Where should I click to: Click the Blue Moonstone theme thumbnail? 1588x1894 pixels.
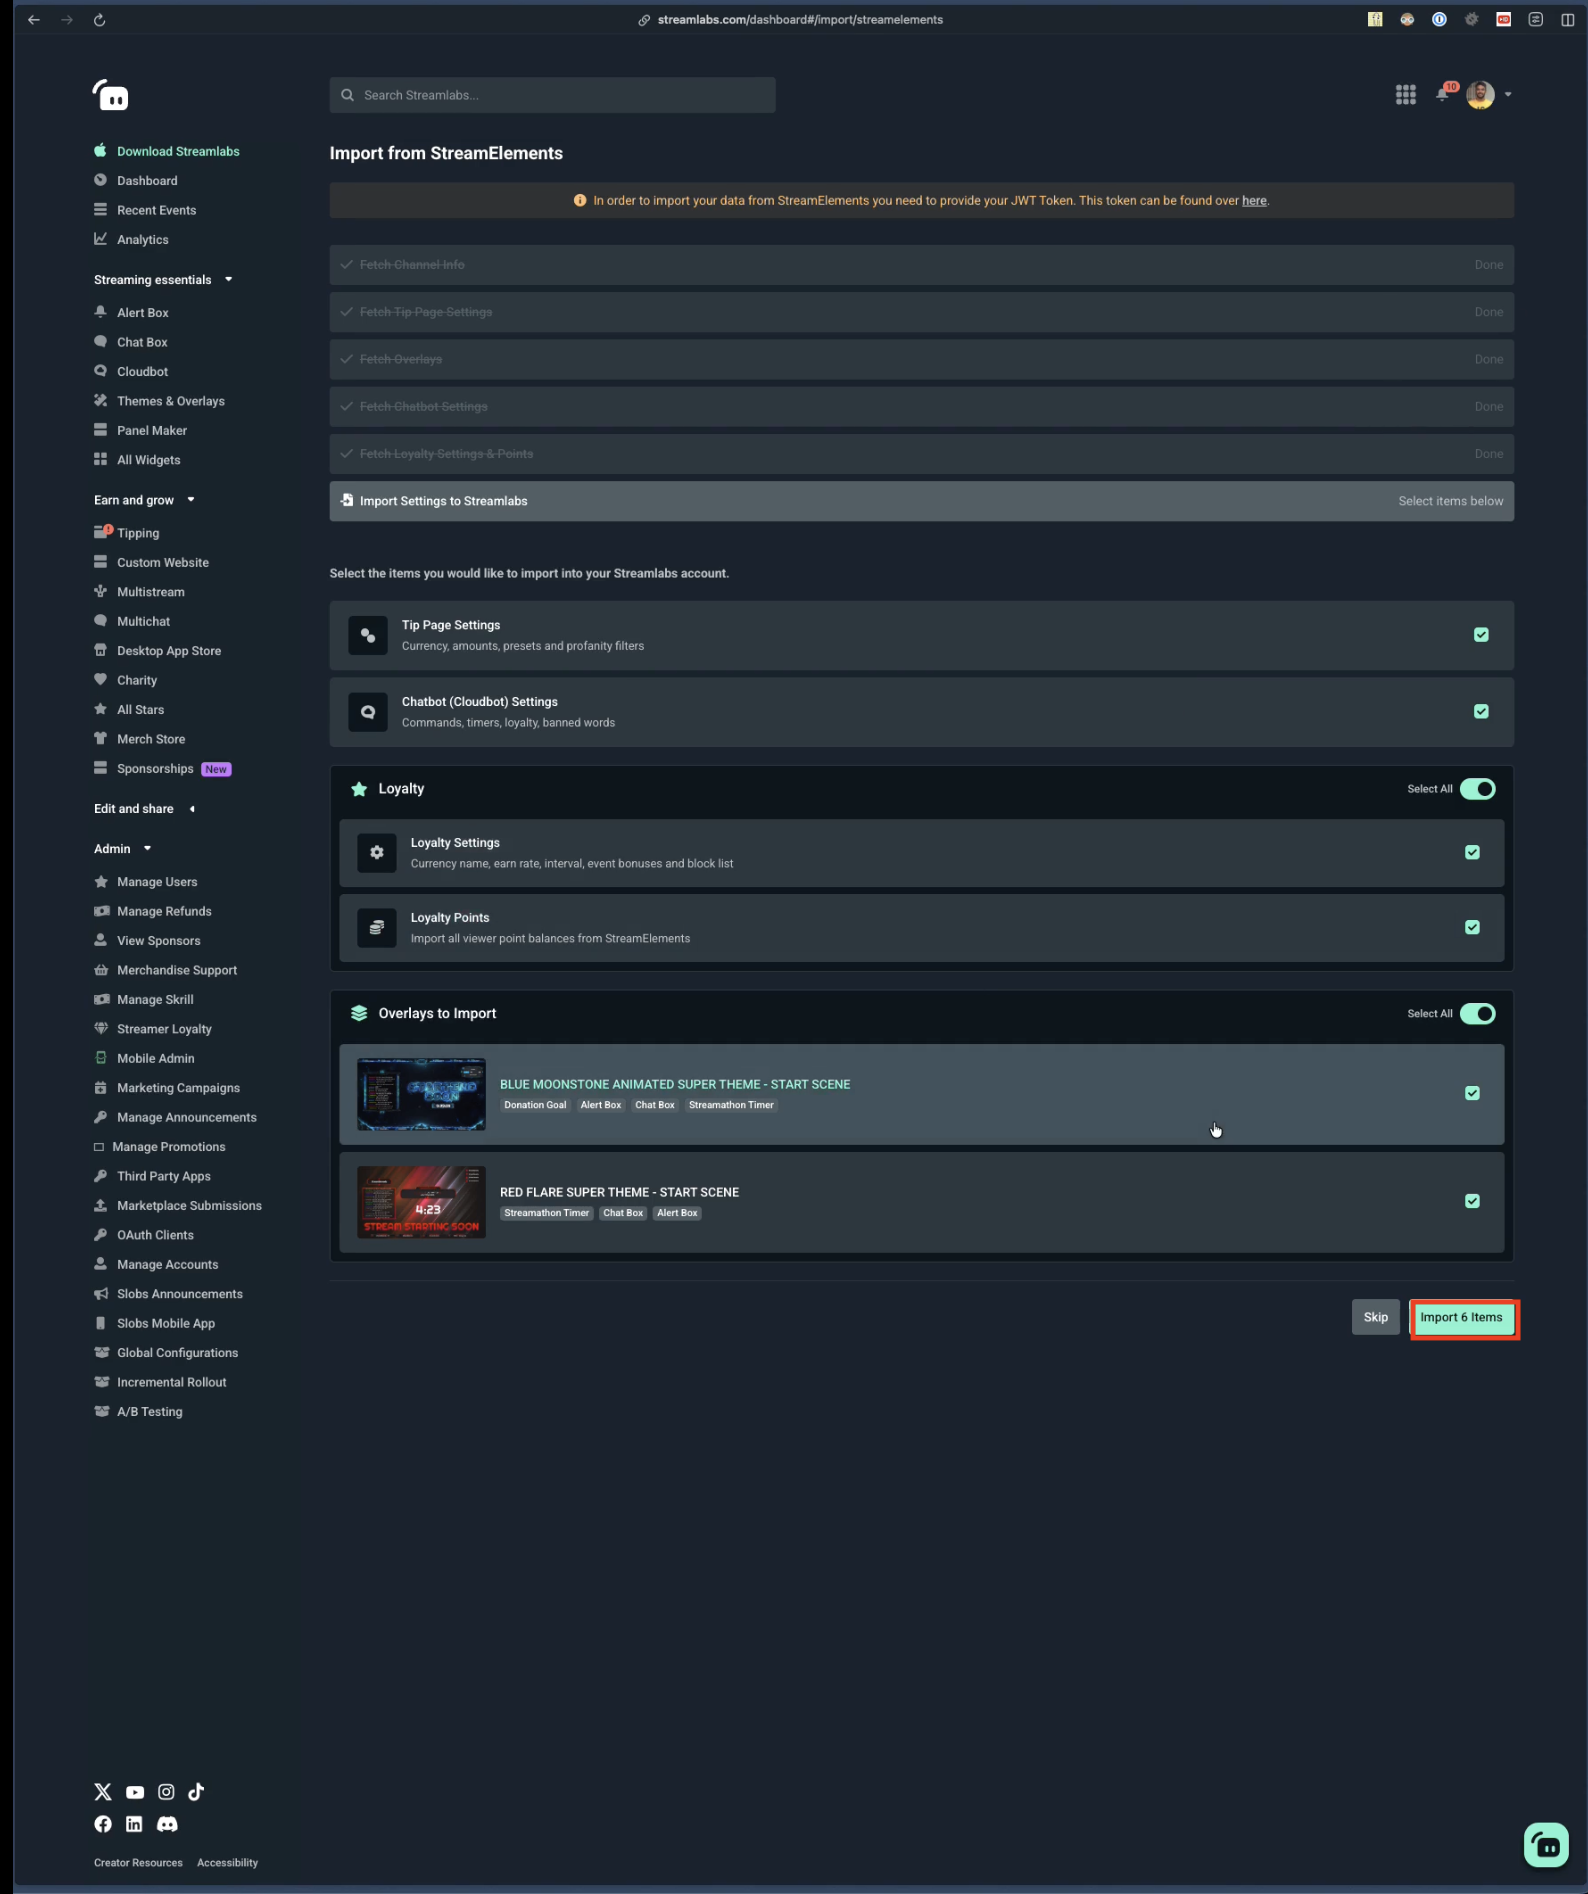[x=421, y=1094]
